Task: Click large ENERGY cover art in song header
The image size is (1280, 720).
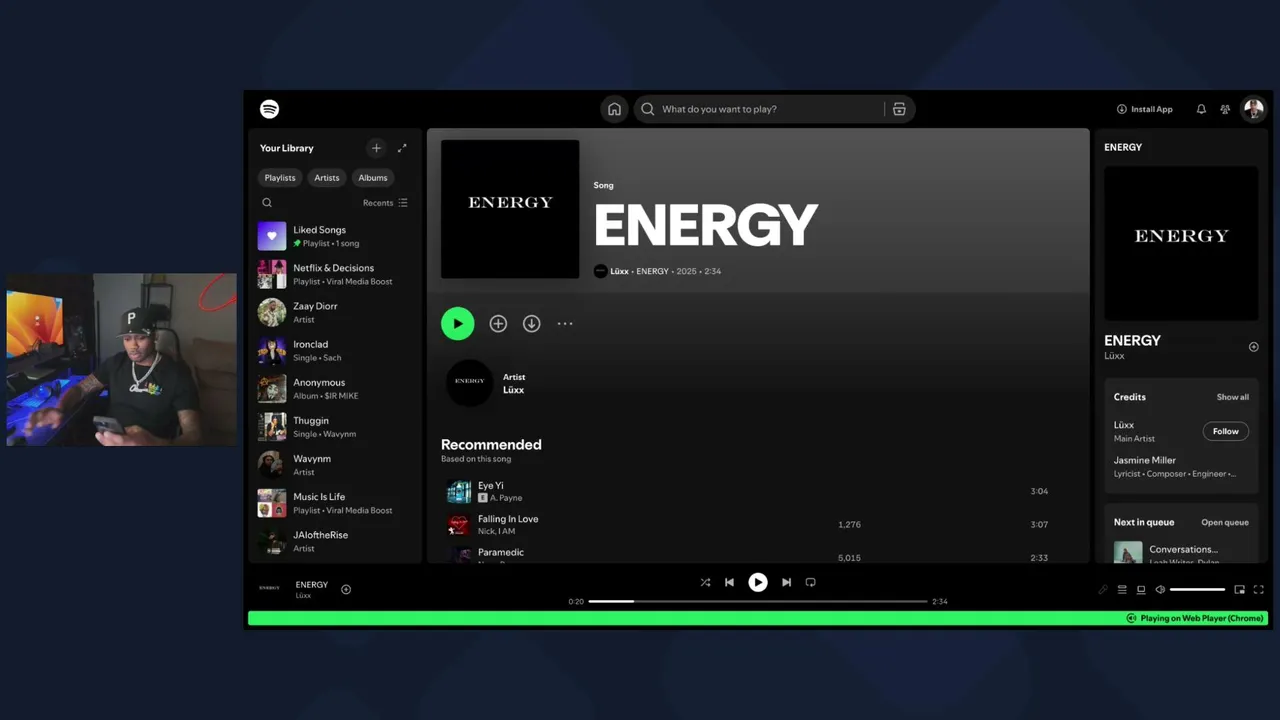Action: pyautogui.click(x=510, y=209)
